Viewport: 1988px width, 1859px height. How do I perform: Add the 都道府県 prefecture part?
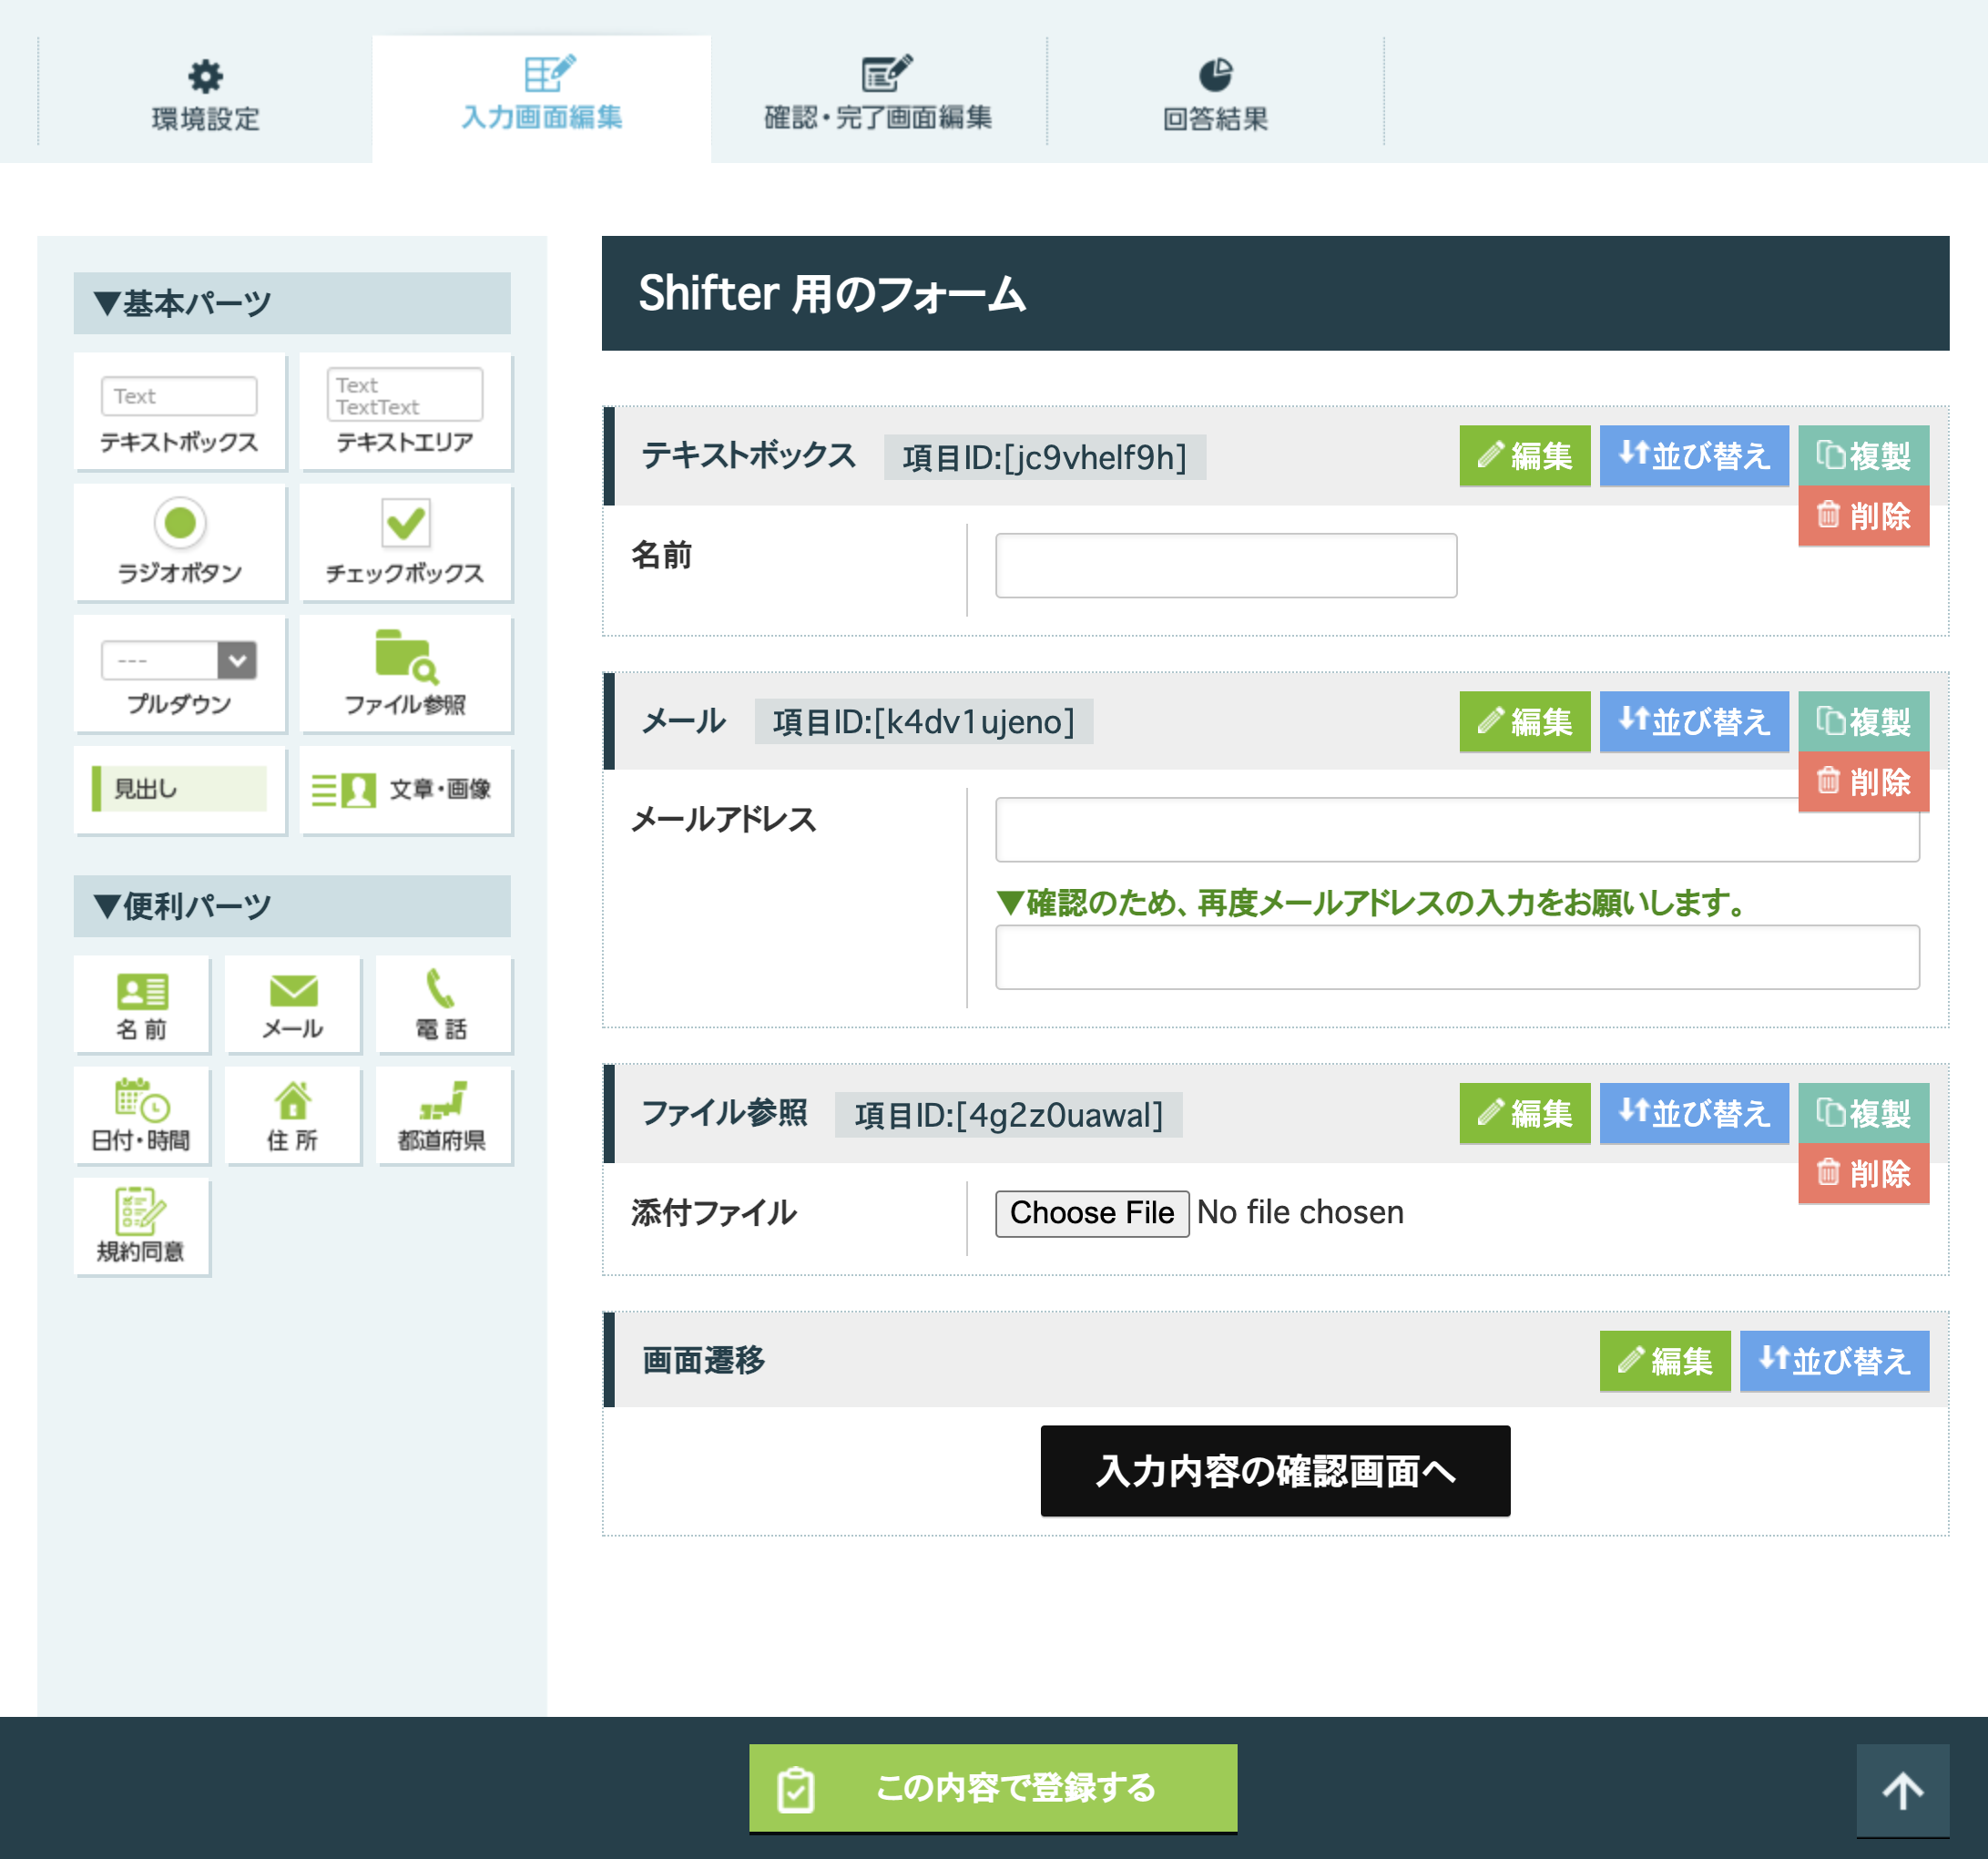coord(443,1115)
